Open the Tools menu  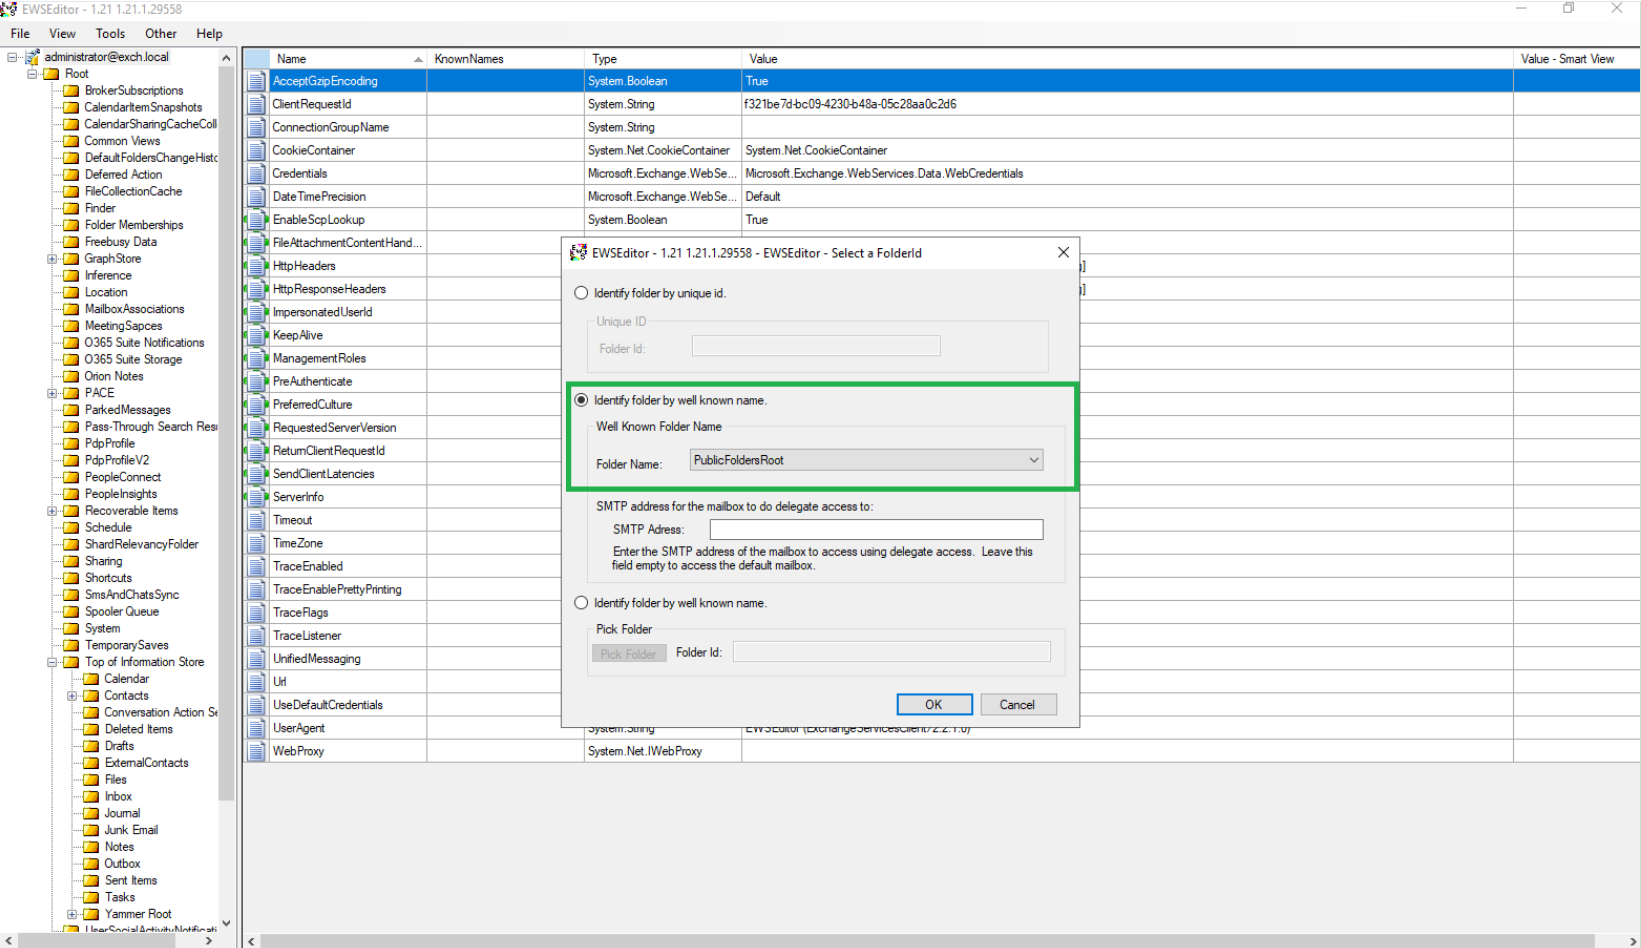(110, 33)
